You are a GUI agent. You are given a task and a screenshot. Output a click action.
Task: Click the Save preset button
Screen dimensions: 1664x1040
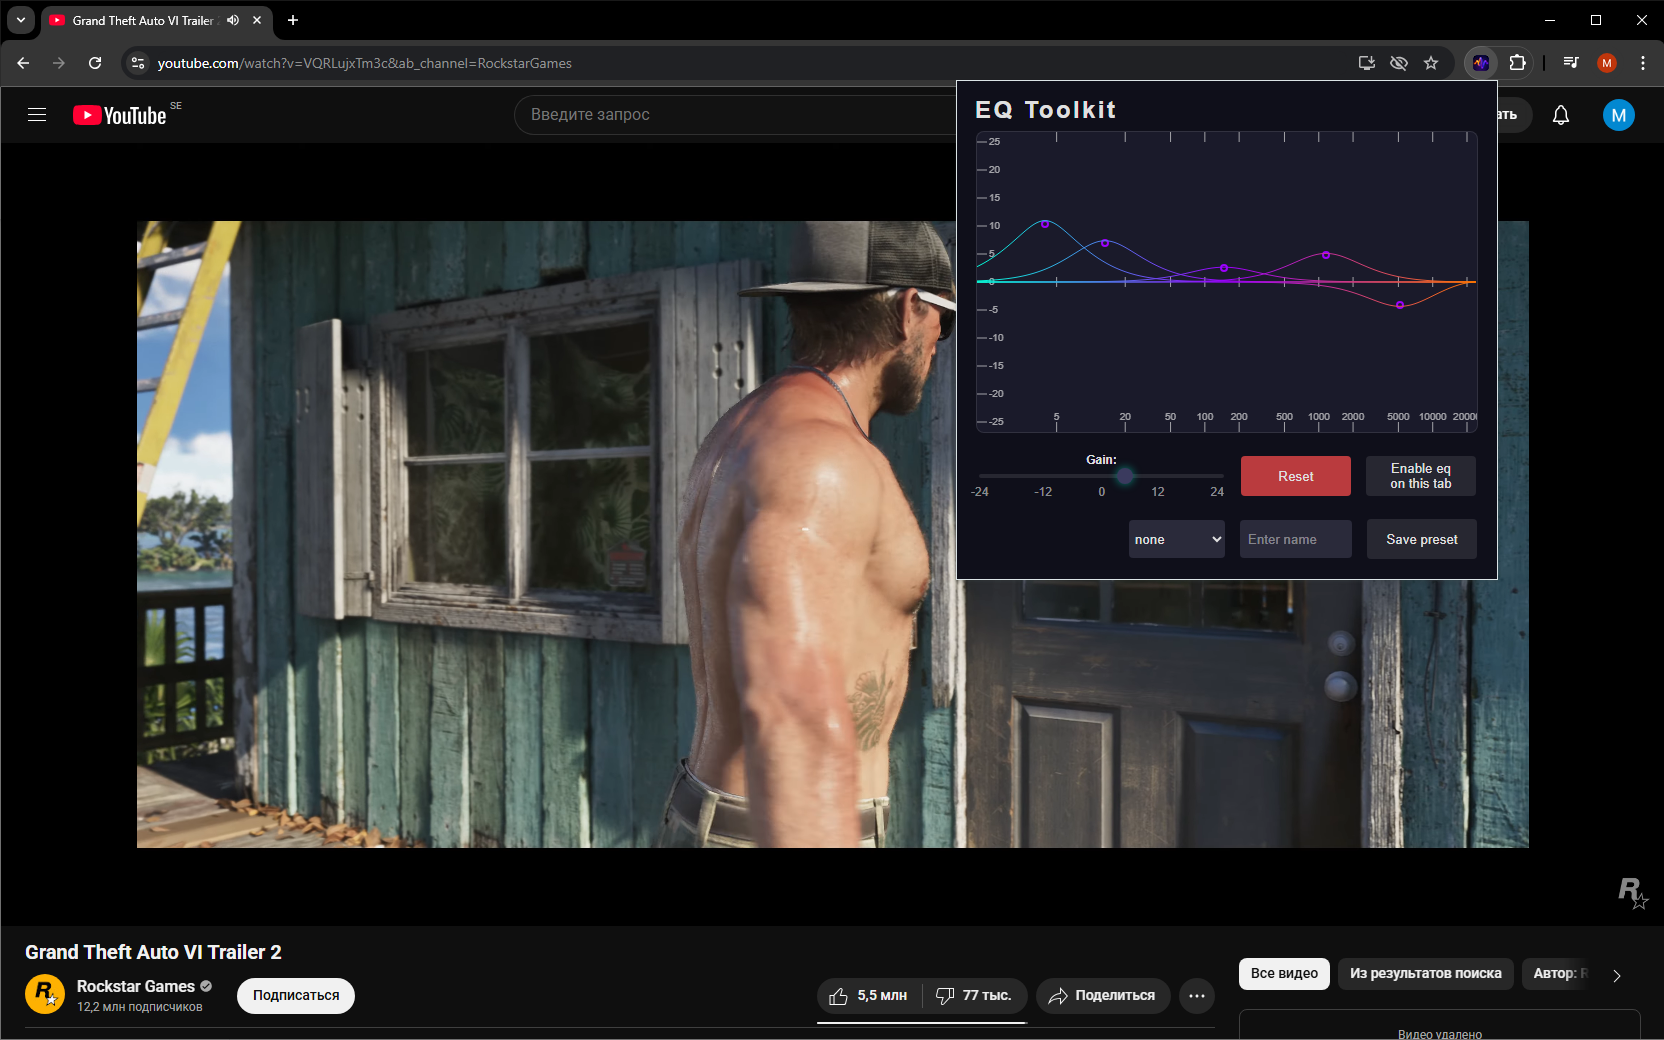1422,540
